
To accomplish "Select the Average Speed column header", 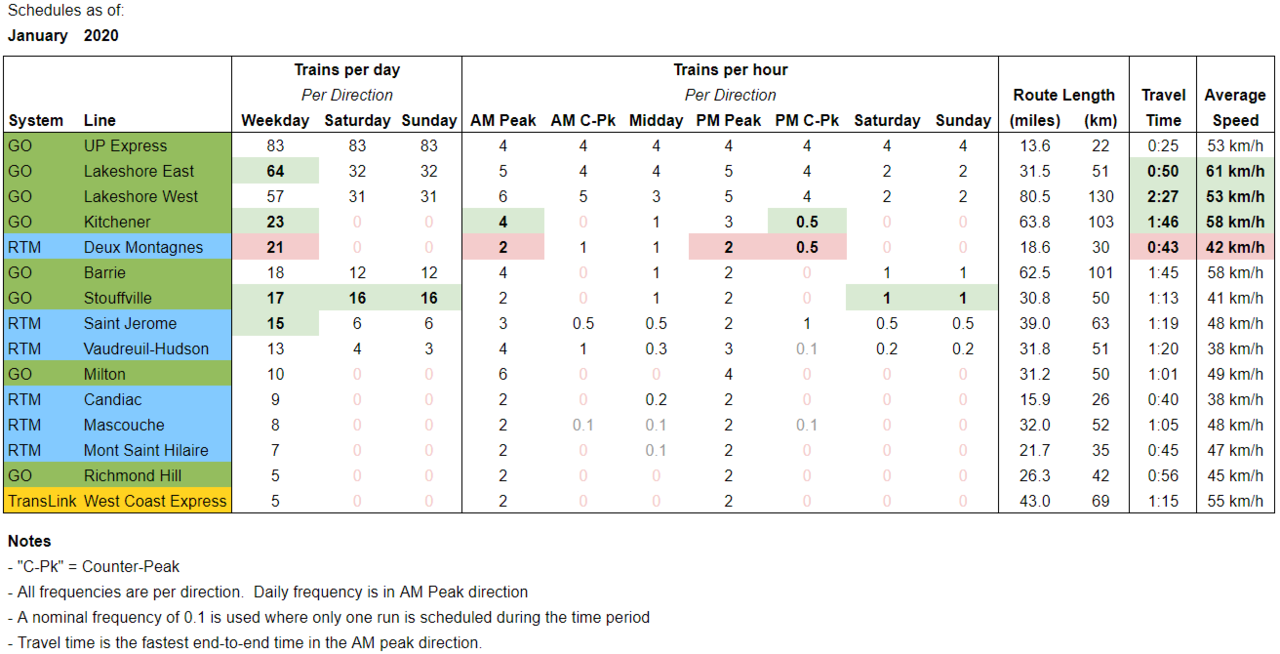I will 1235,107.
